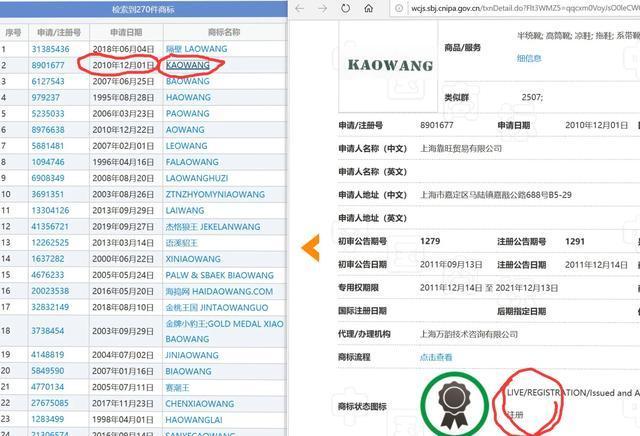Click the browser back arrow
This screenshot has width=640, height=436.
300,9
